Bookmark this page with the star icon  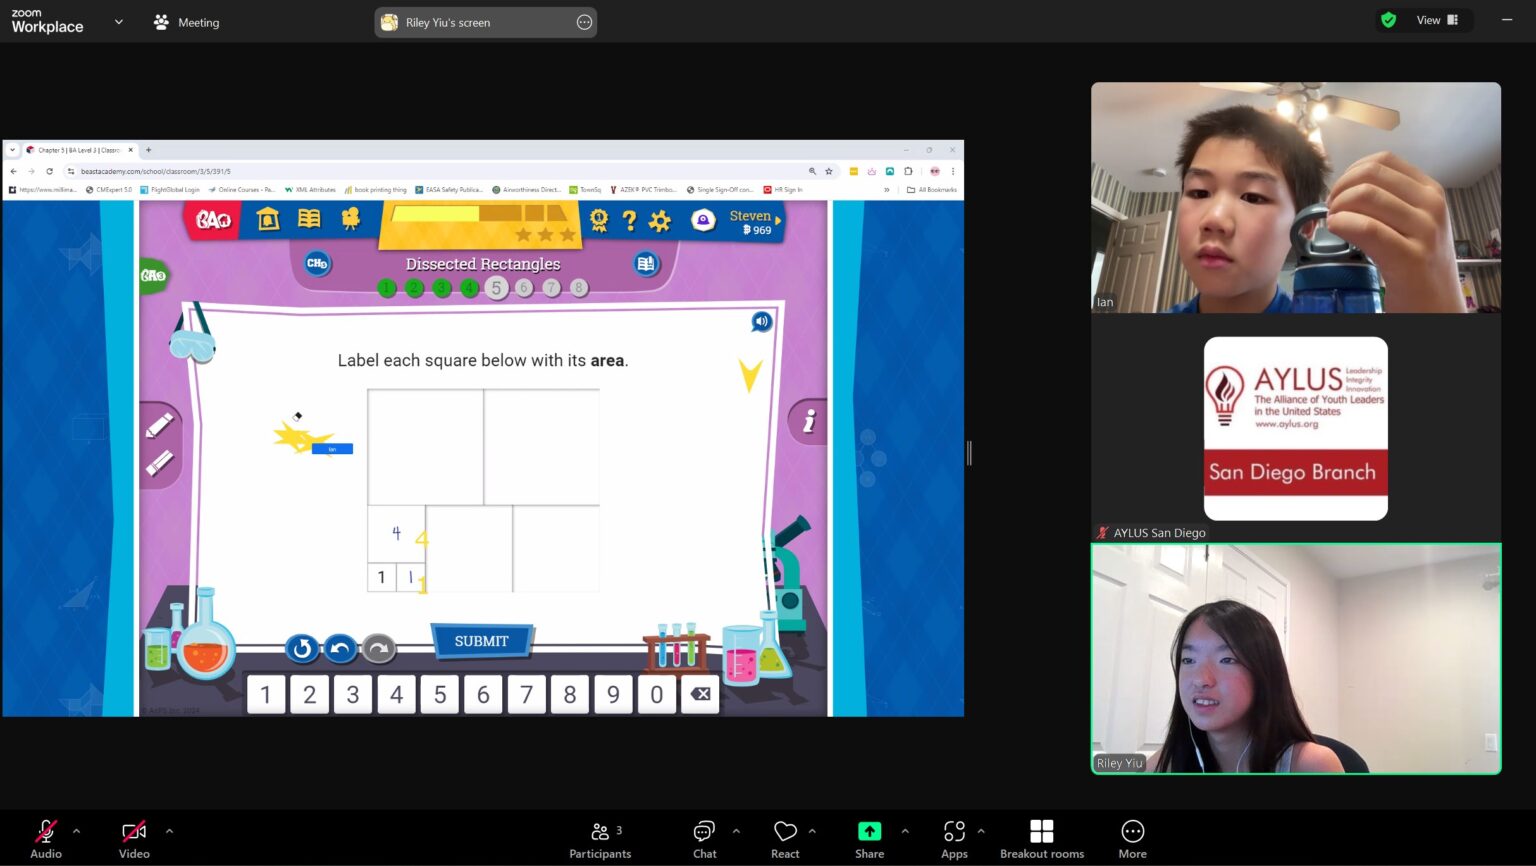[x=828, y=171]
